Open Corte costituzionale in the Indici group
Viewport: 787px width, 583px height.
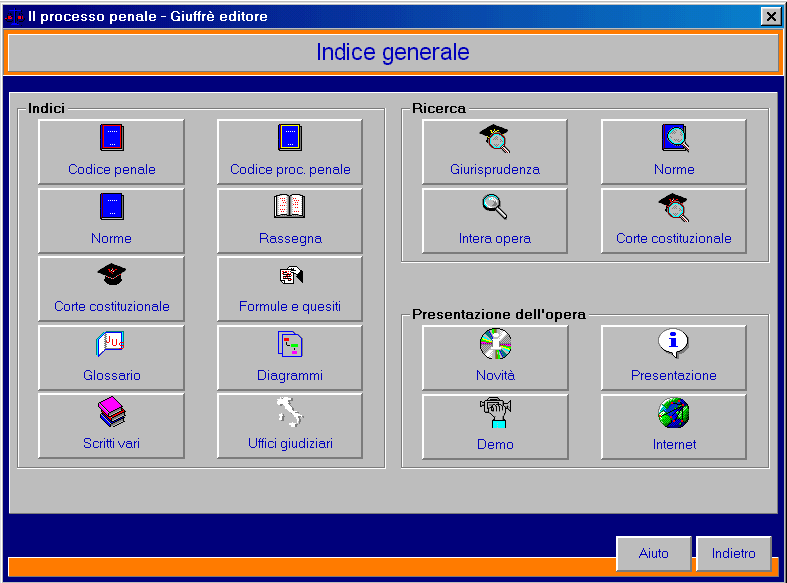(111, 288)
